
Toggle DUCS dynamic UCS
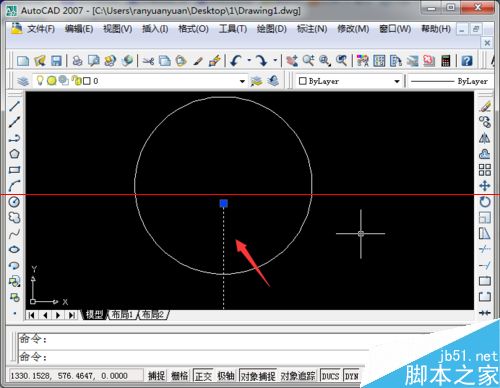point(330,376)
